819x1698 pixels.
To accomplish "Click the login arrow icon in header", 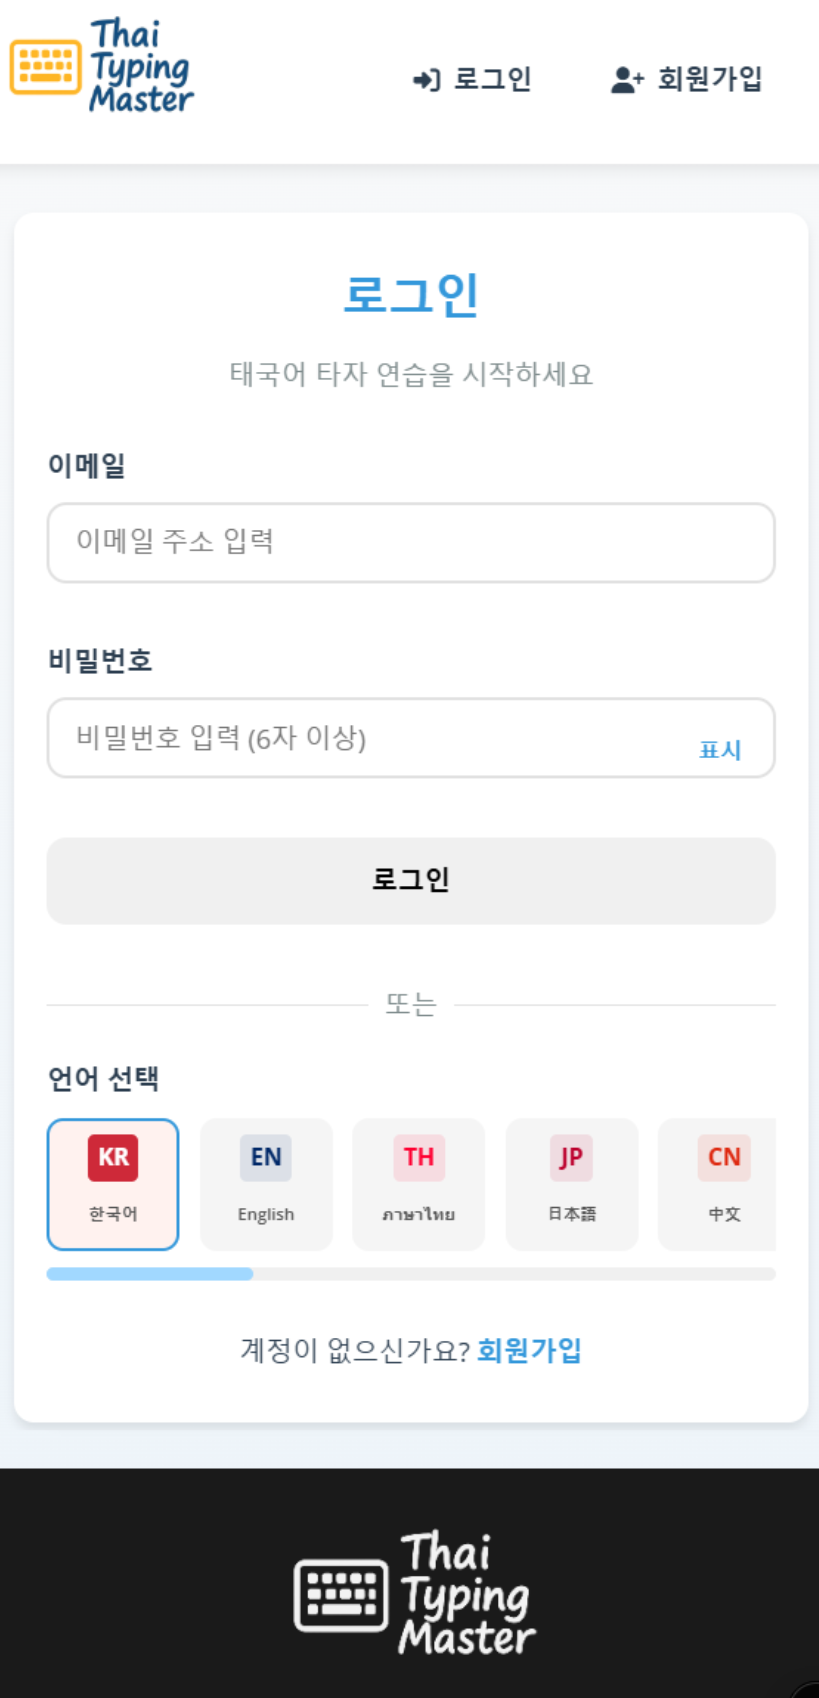I will (x=427, y=80).
